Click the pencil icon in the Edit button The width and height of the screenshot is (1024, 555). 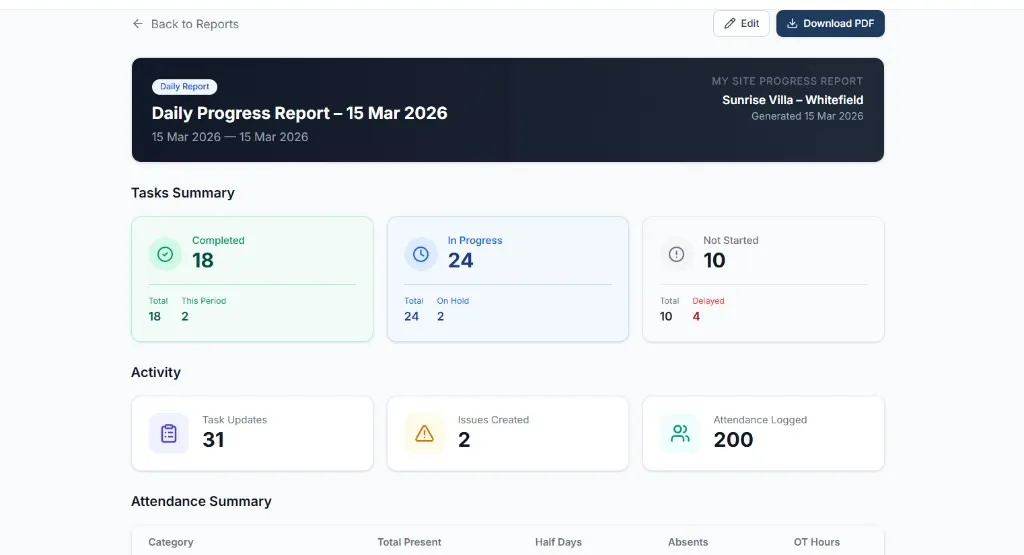click(x=730, y=24)
